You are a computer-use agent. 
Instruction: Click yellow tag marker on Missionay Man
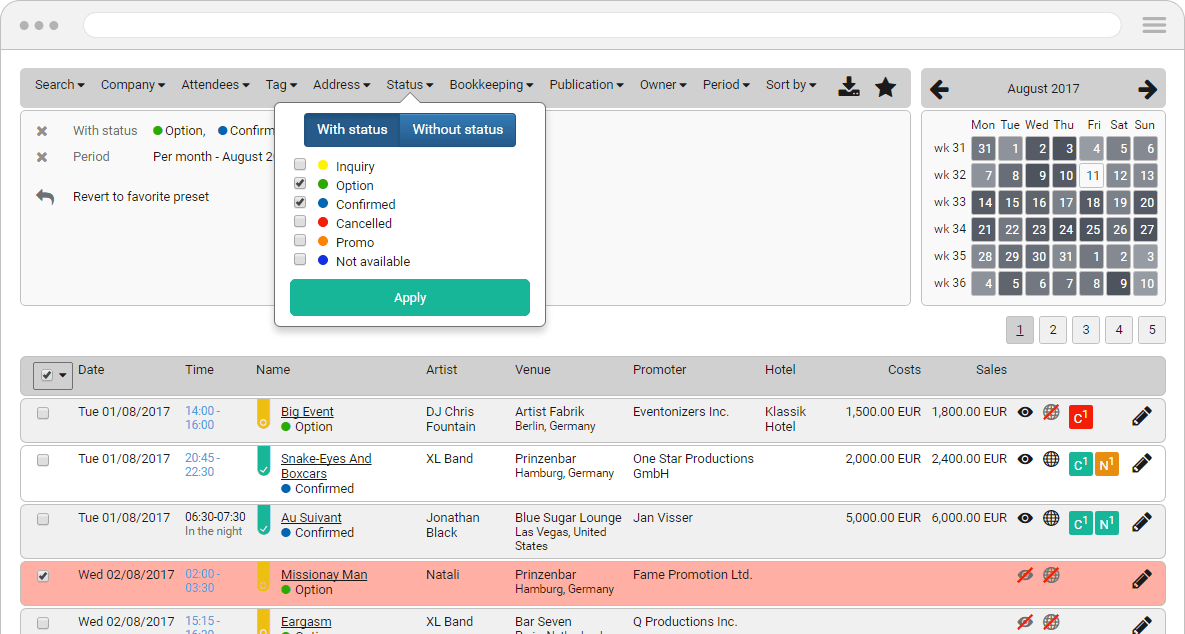pyautogui.click(x=263, y=577)
